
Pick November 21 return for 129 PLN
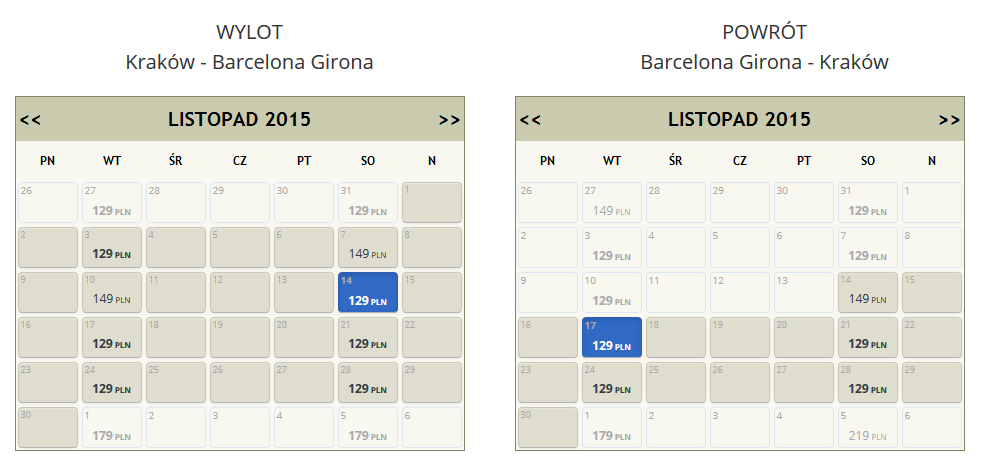(x=867, y=338)
